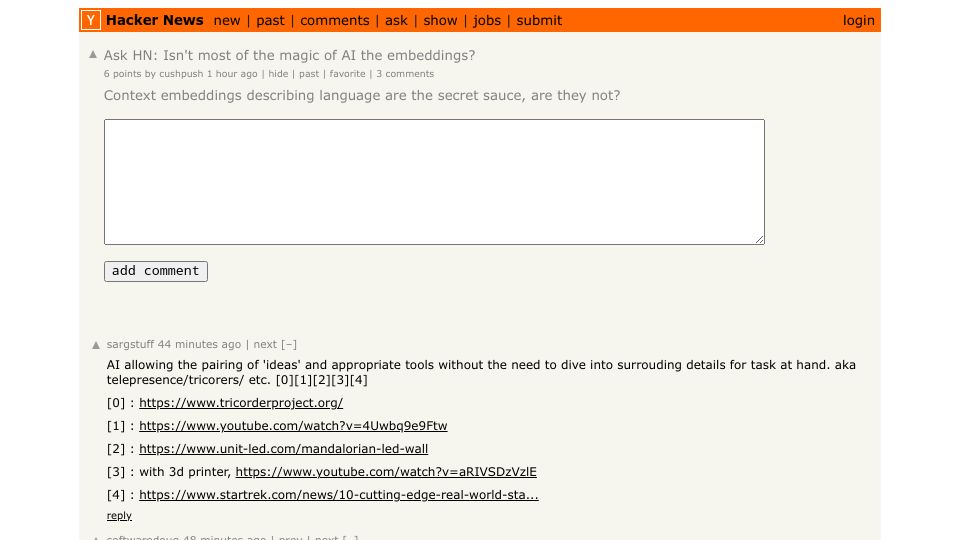Open the jobs section
The image size is (960, 540).
click(487, 21)
